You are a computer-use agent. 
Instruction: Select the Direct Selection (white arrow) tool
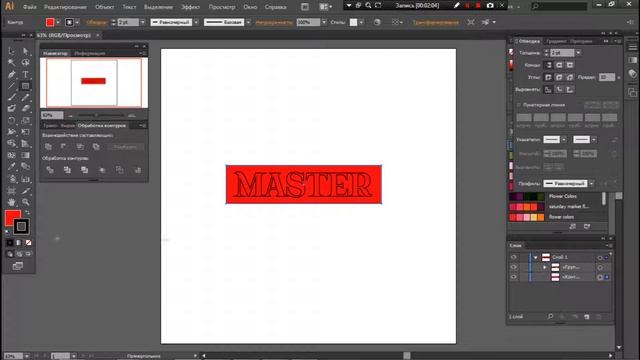point(25,51)
